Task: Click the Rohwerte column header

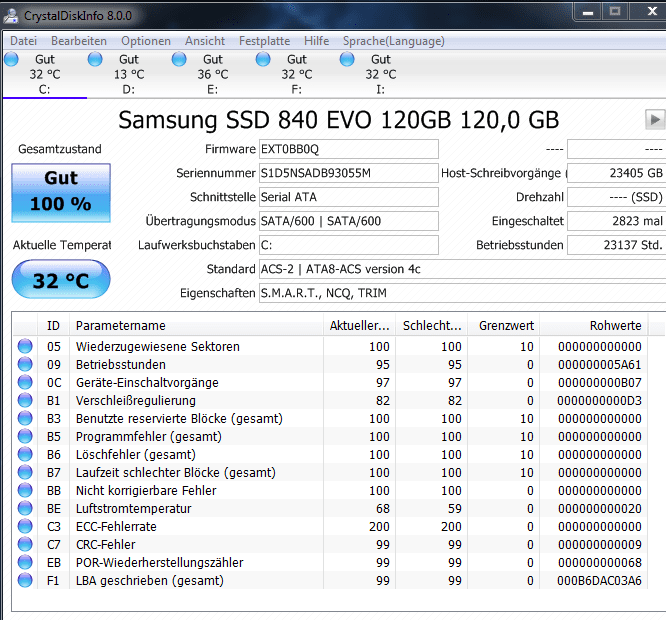Action: click(x=594, y=326)
